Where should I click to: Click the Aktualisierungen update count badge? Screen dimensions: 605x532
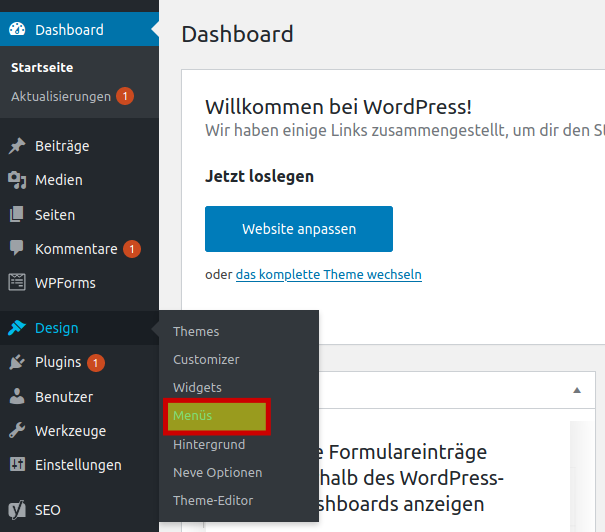pos(125,96)
